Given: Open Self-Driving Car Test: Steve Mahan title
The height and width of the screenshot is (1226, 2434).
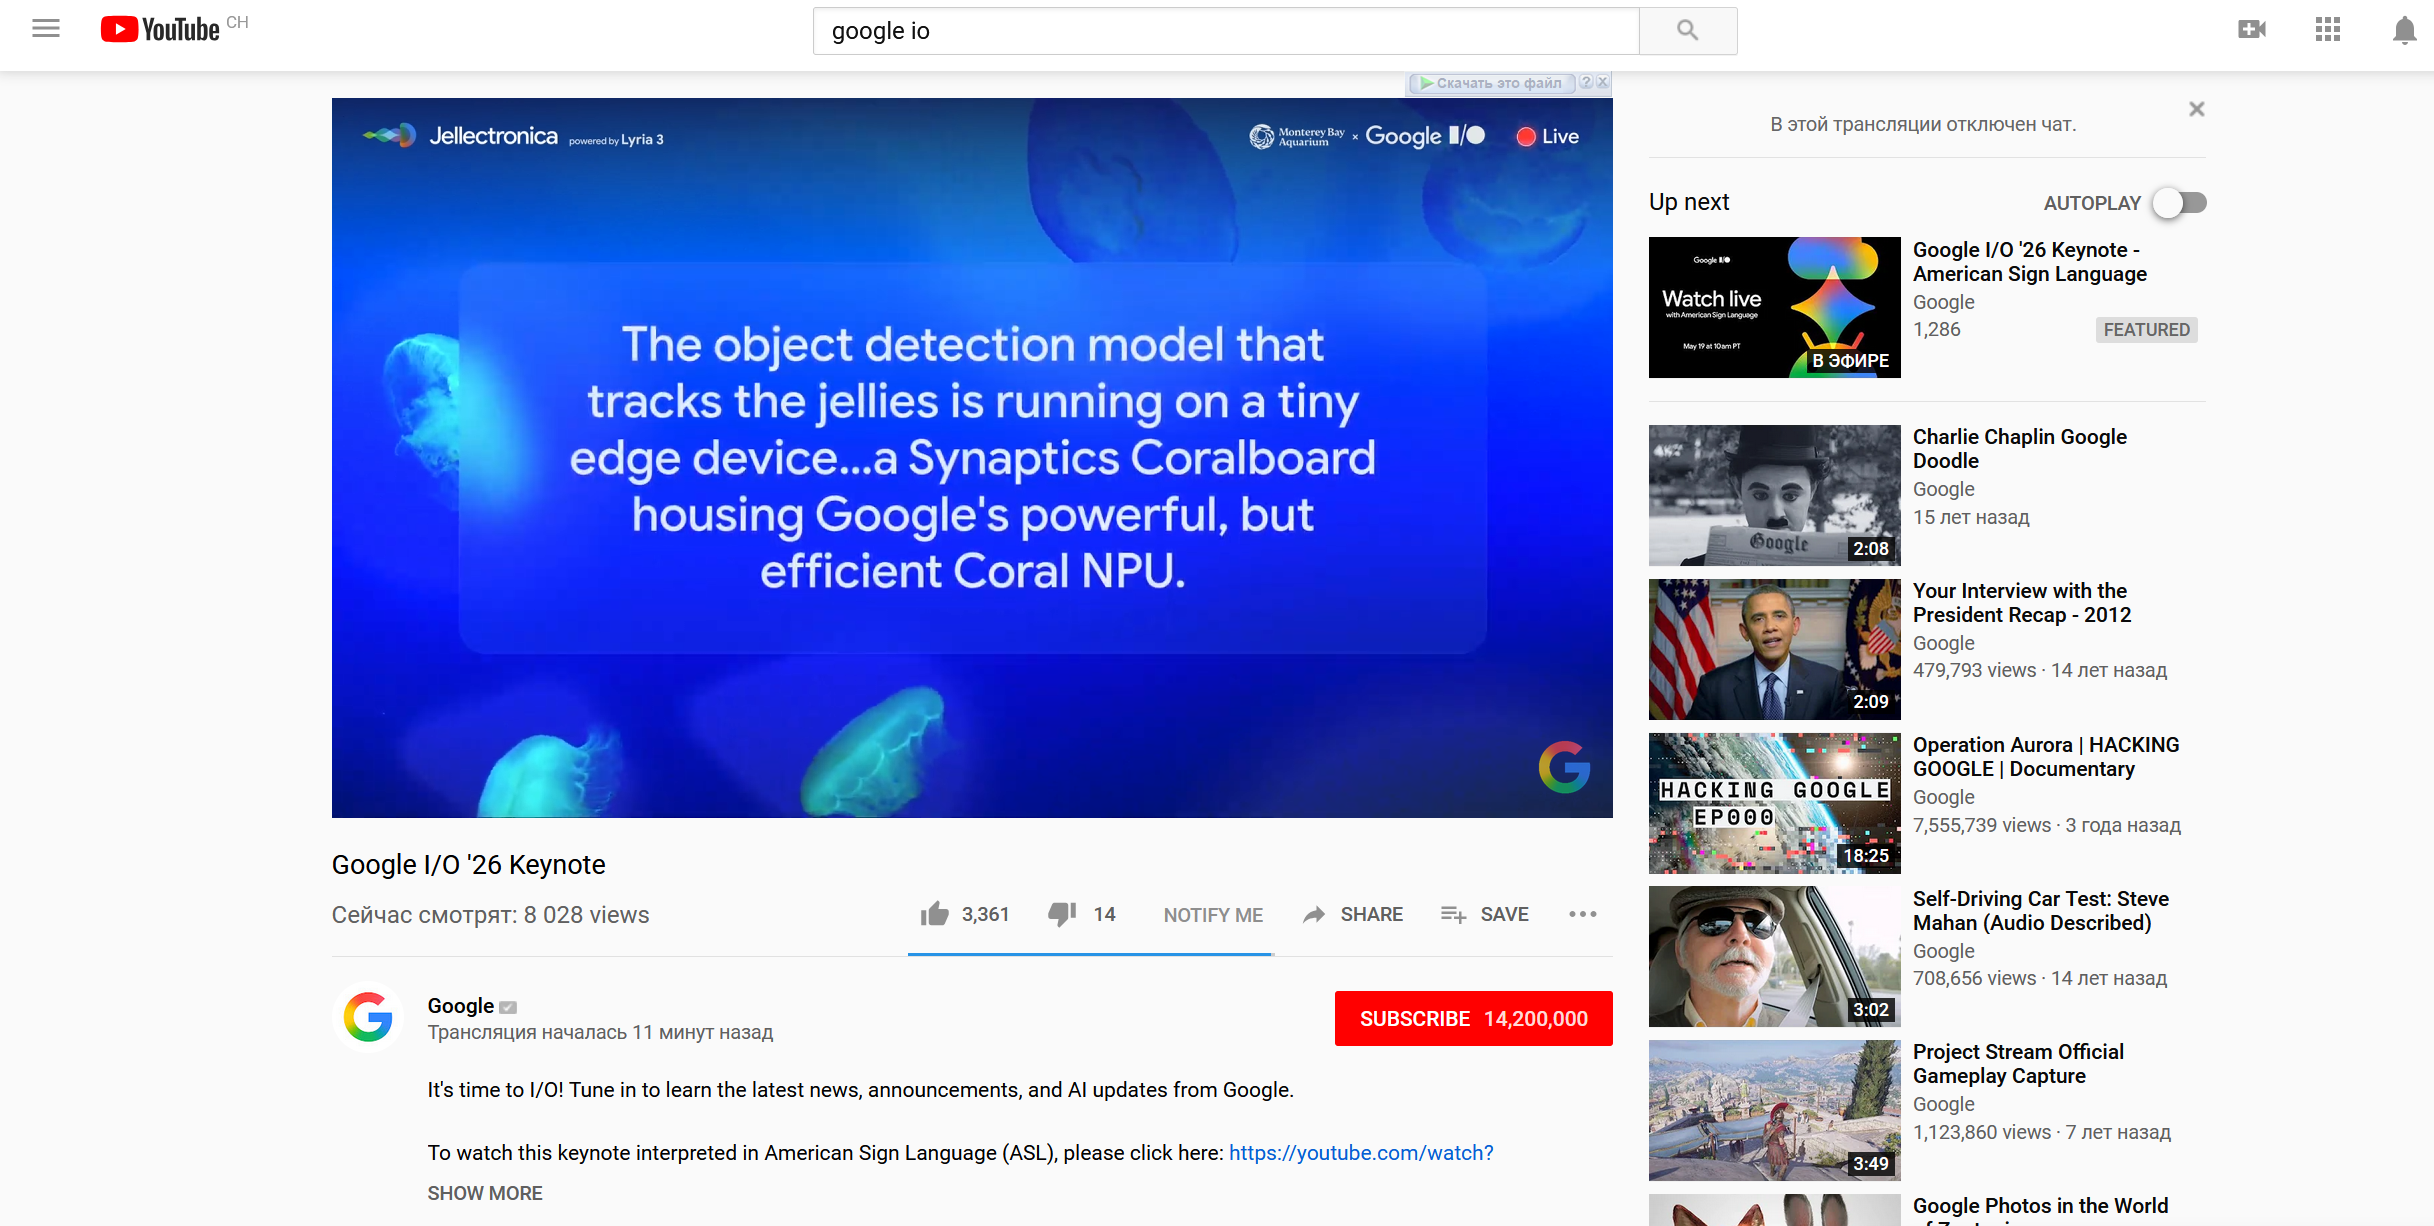Looking at the screenshot, I should coord(2041,911).
